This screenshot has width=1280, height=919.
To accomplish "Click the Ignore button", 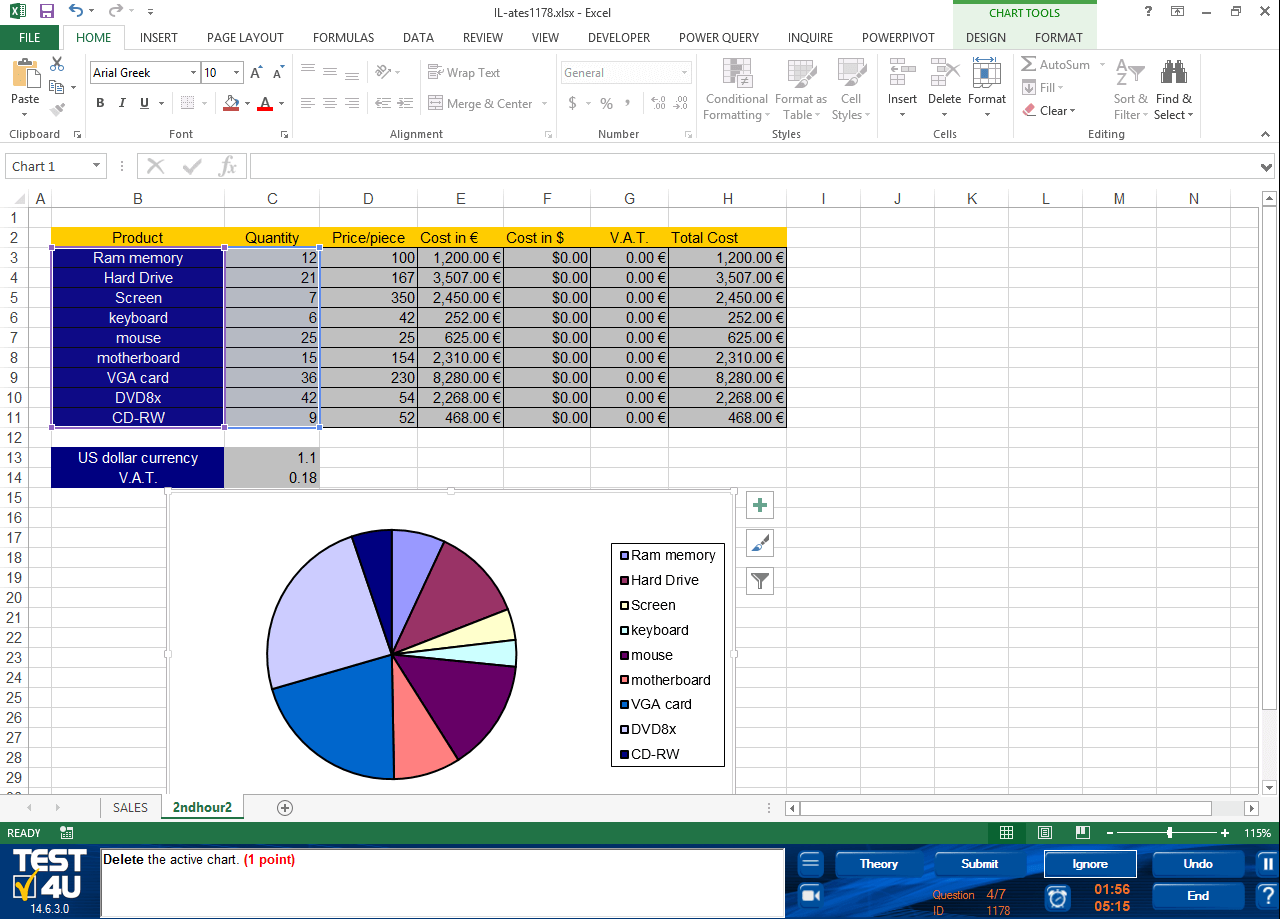I will pyautogui.click(x=1090, y=864).
